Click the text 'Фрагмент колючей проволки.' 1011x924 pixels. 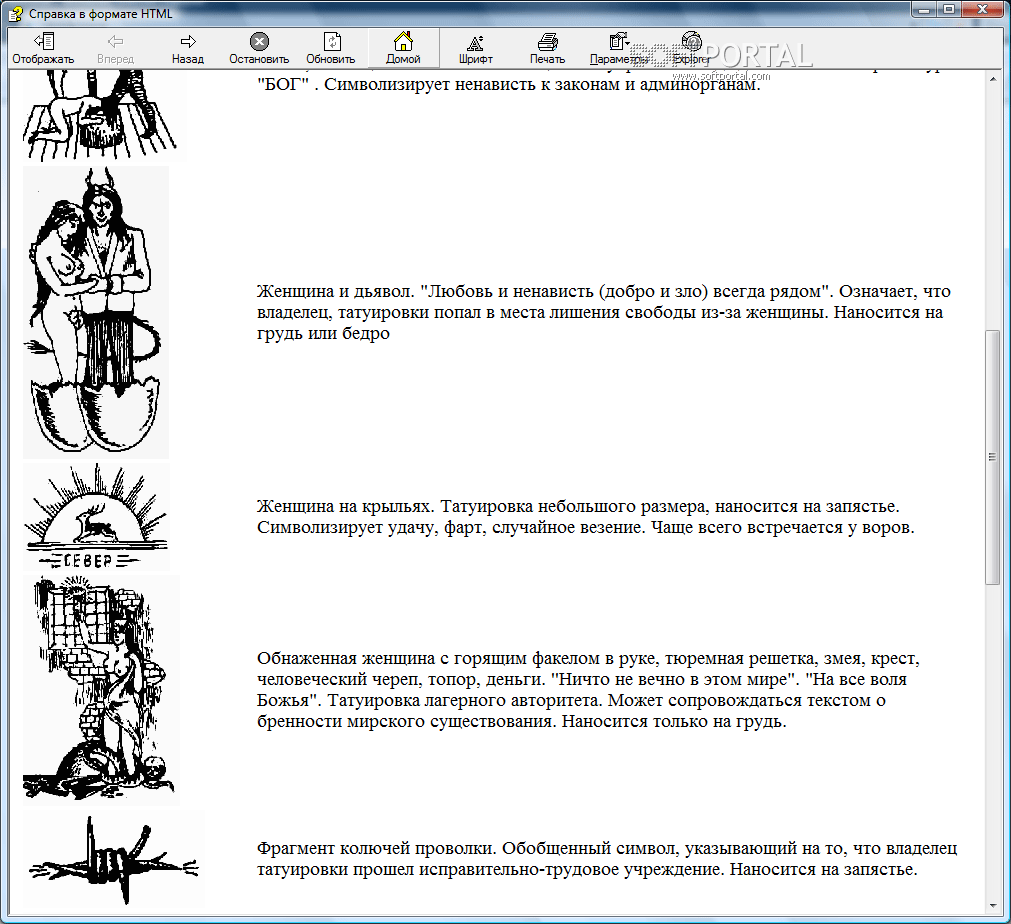click(x=377, y=849)
